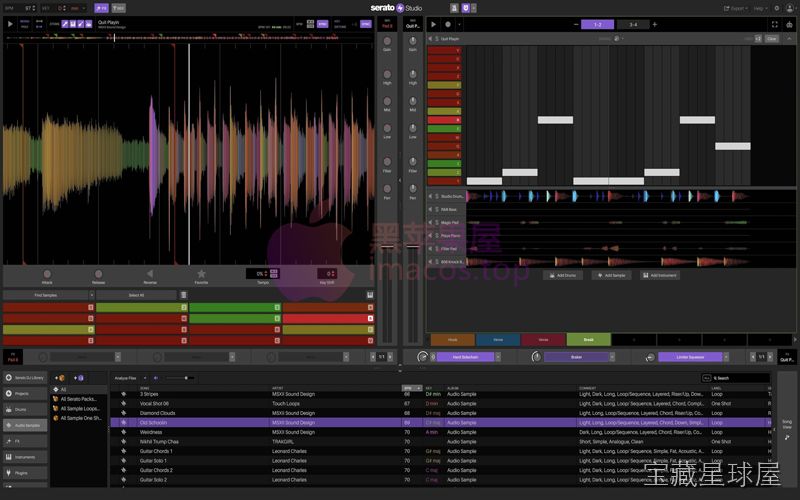Select Diamond Clouds sample row
Screen dimensions: 800x500
click(x=440, y=413)
